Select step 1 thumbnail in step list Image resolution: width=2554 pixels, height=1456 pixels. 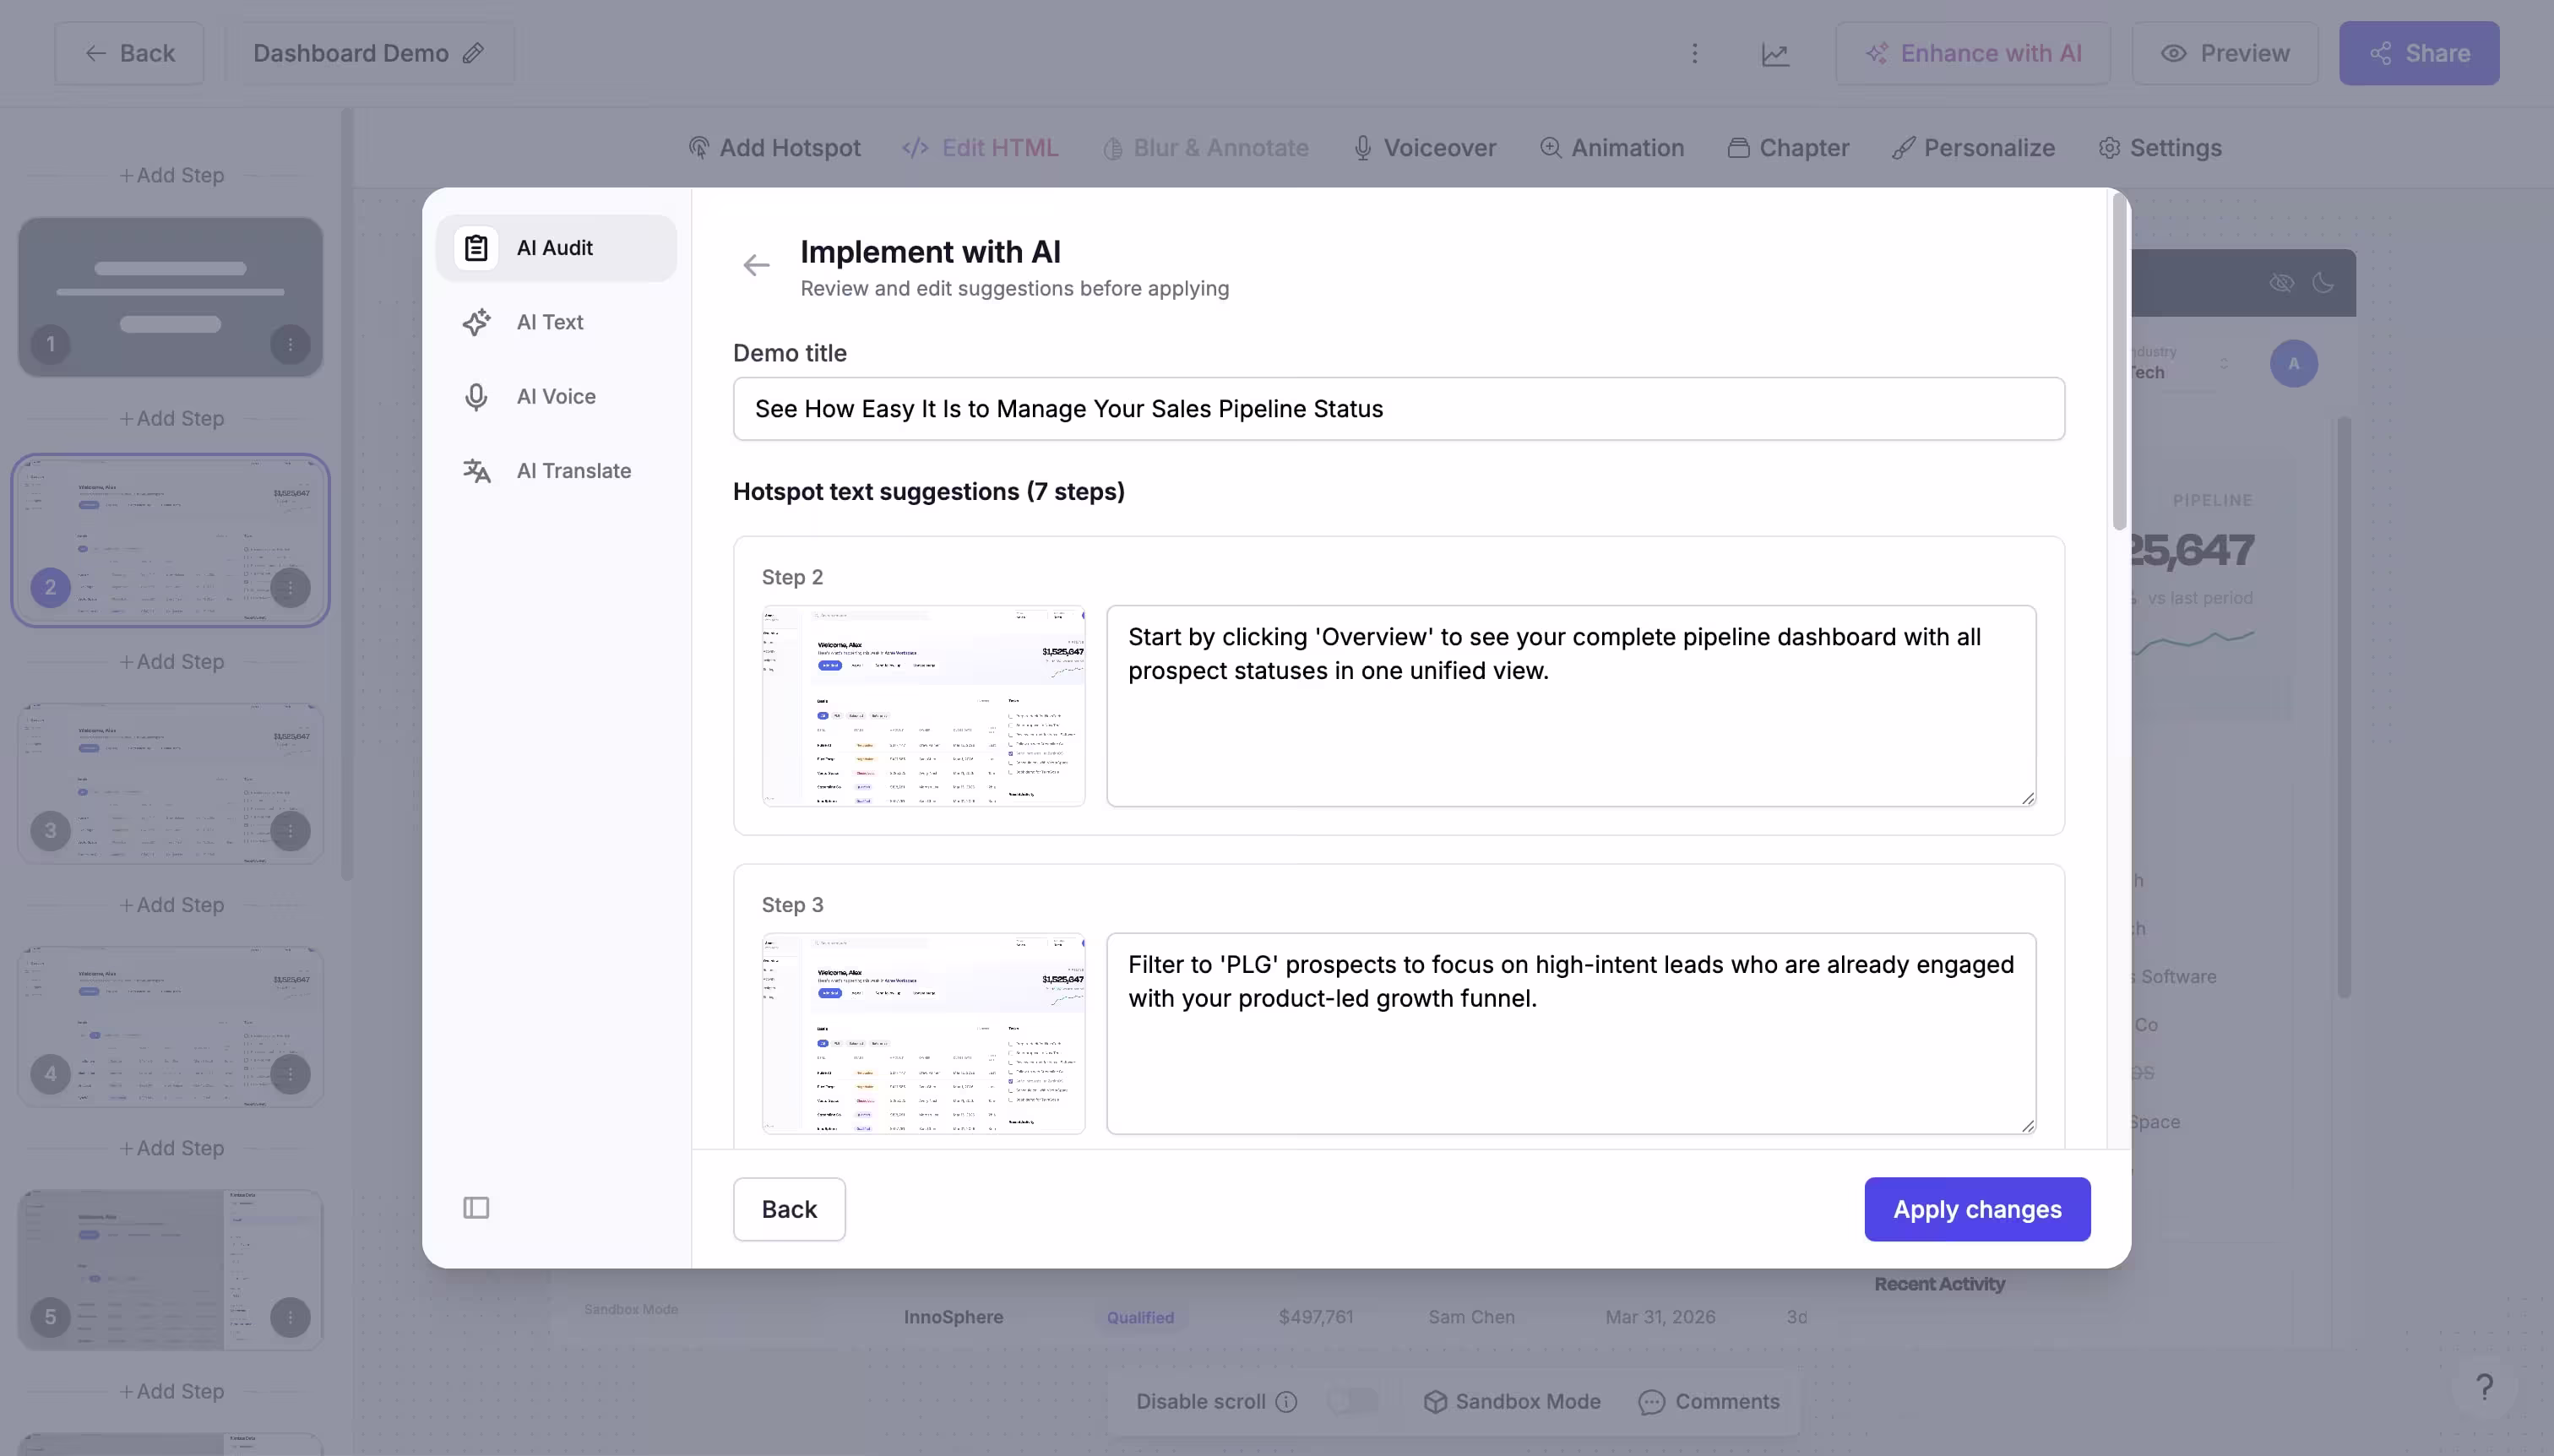(x=170, y=297)
